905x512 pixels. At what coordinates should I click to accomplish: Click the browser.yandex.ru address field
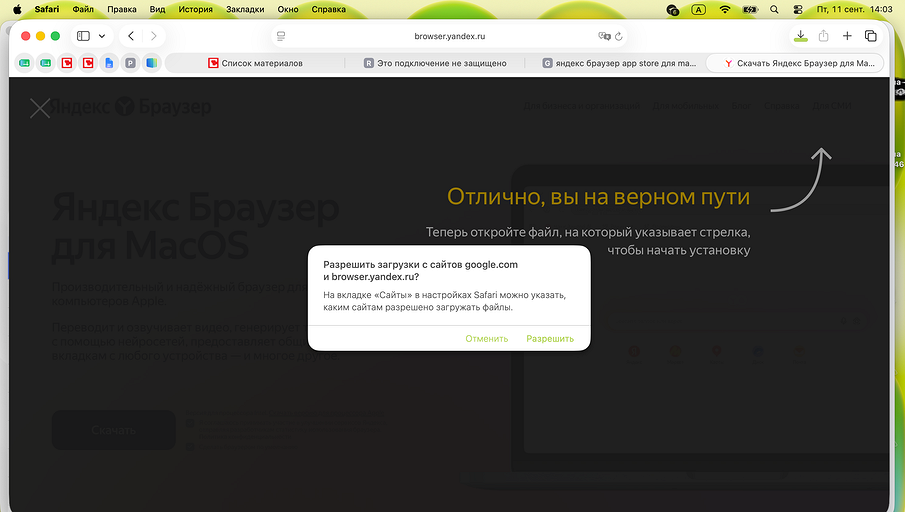click(x=450, y=36)
